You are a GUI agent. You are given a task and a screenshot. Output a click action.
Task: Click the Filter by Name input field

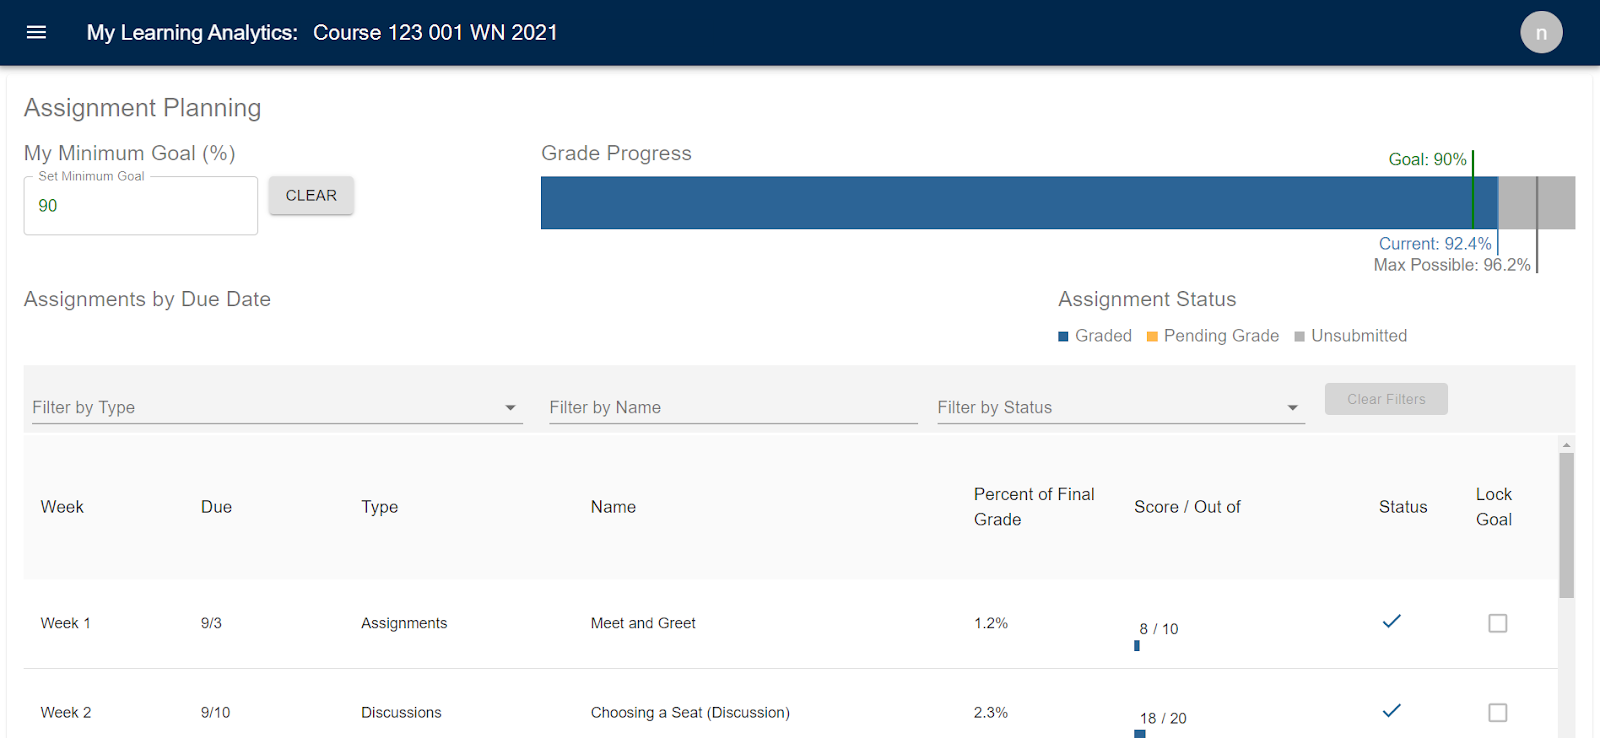pos(733,407)
